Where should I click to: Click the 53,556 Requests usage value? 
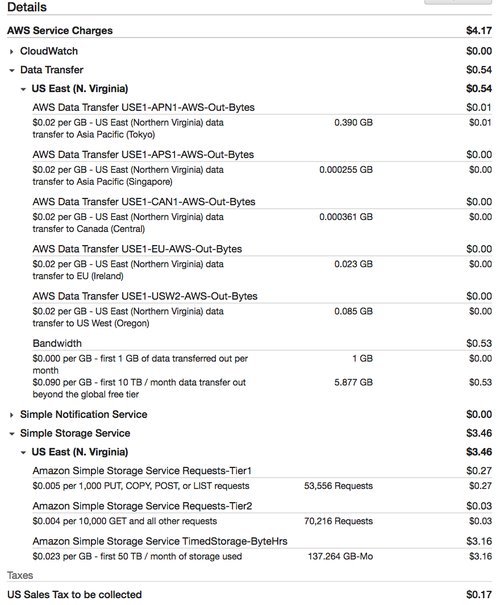tap(338, 486)
